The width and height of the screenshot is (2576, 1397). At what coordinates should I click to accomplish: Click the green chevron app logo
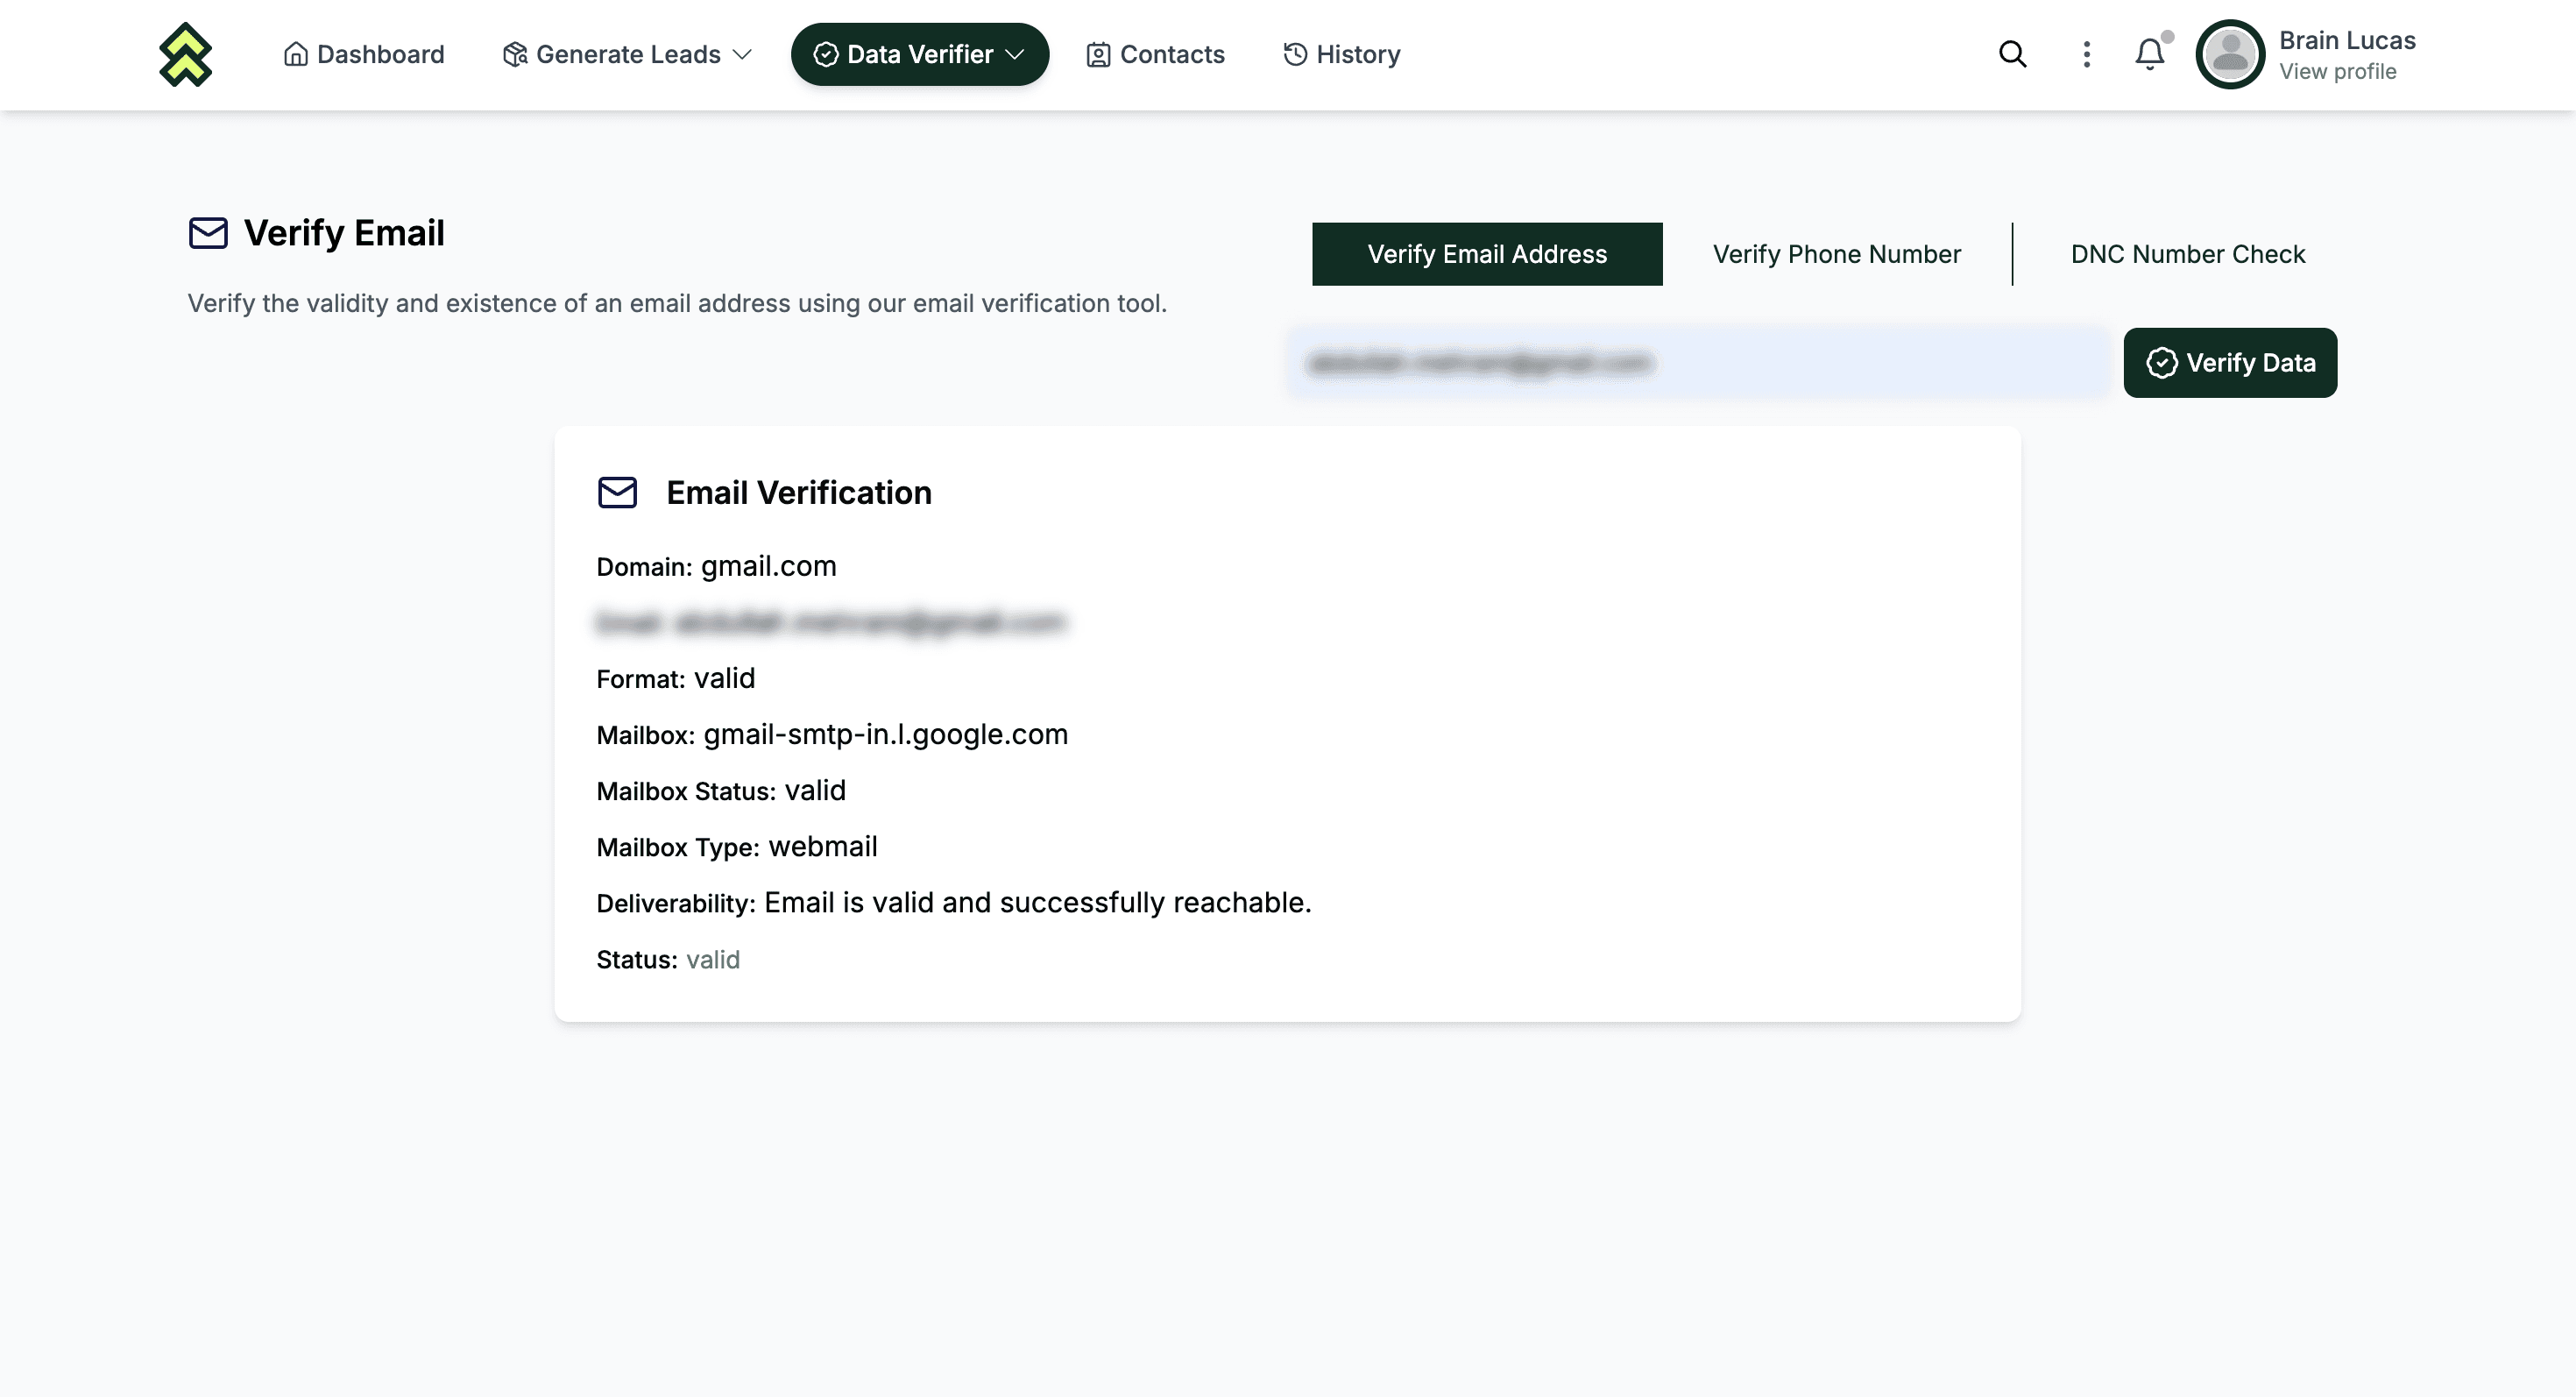click(186, 54)
